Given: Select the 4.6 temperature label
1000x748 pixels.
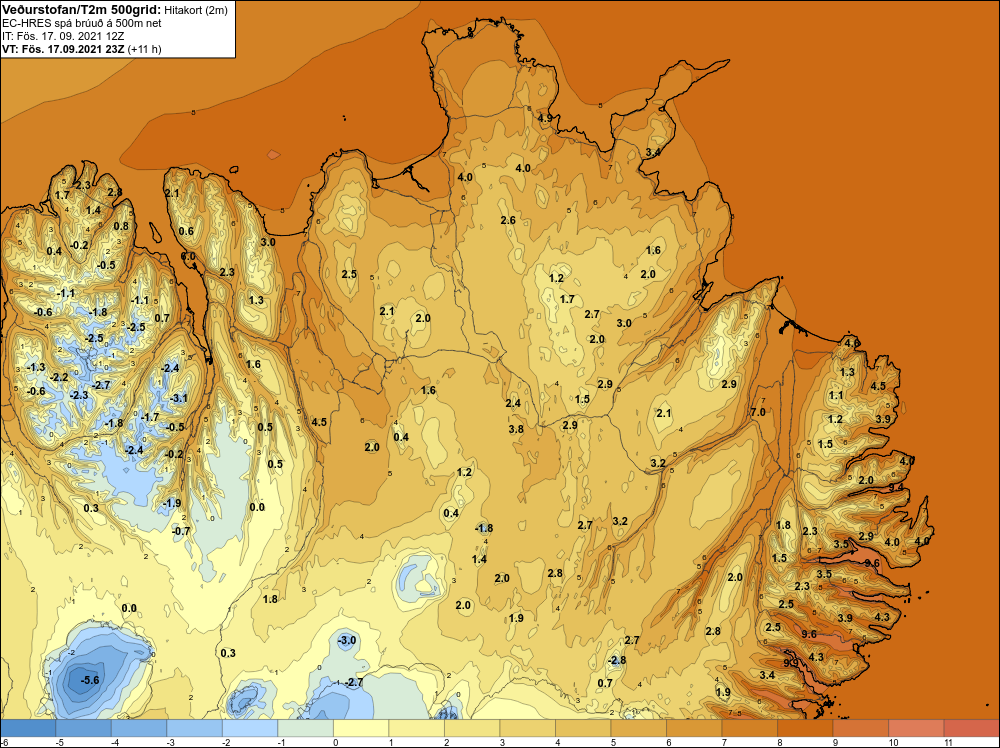Looking at the screenshot, I should pyautogui.click(x=852, y=343).
